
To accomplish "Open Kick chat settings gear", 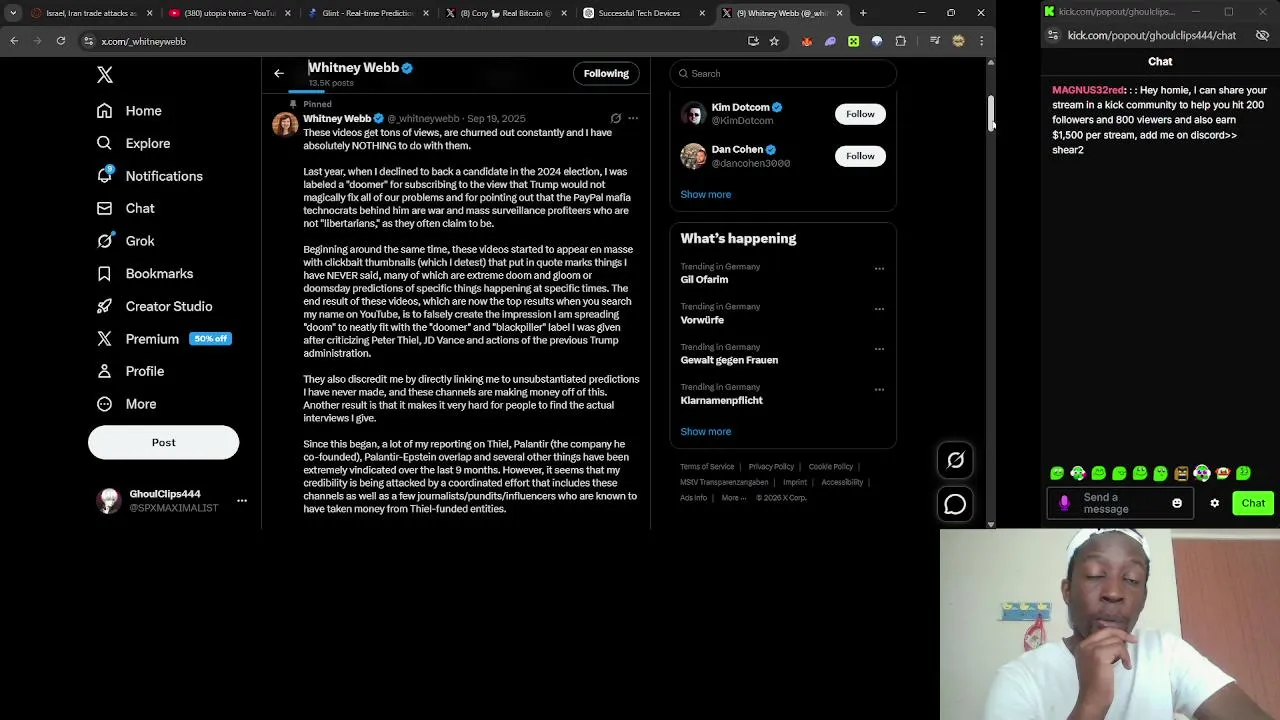I will [1215, 503].
